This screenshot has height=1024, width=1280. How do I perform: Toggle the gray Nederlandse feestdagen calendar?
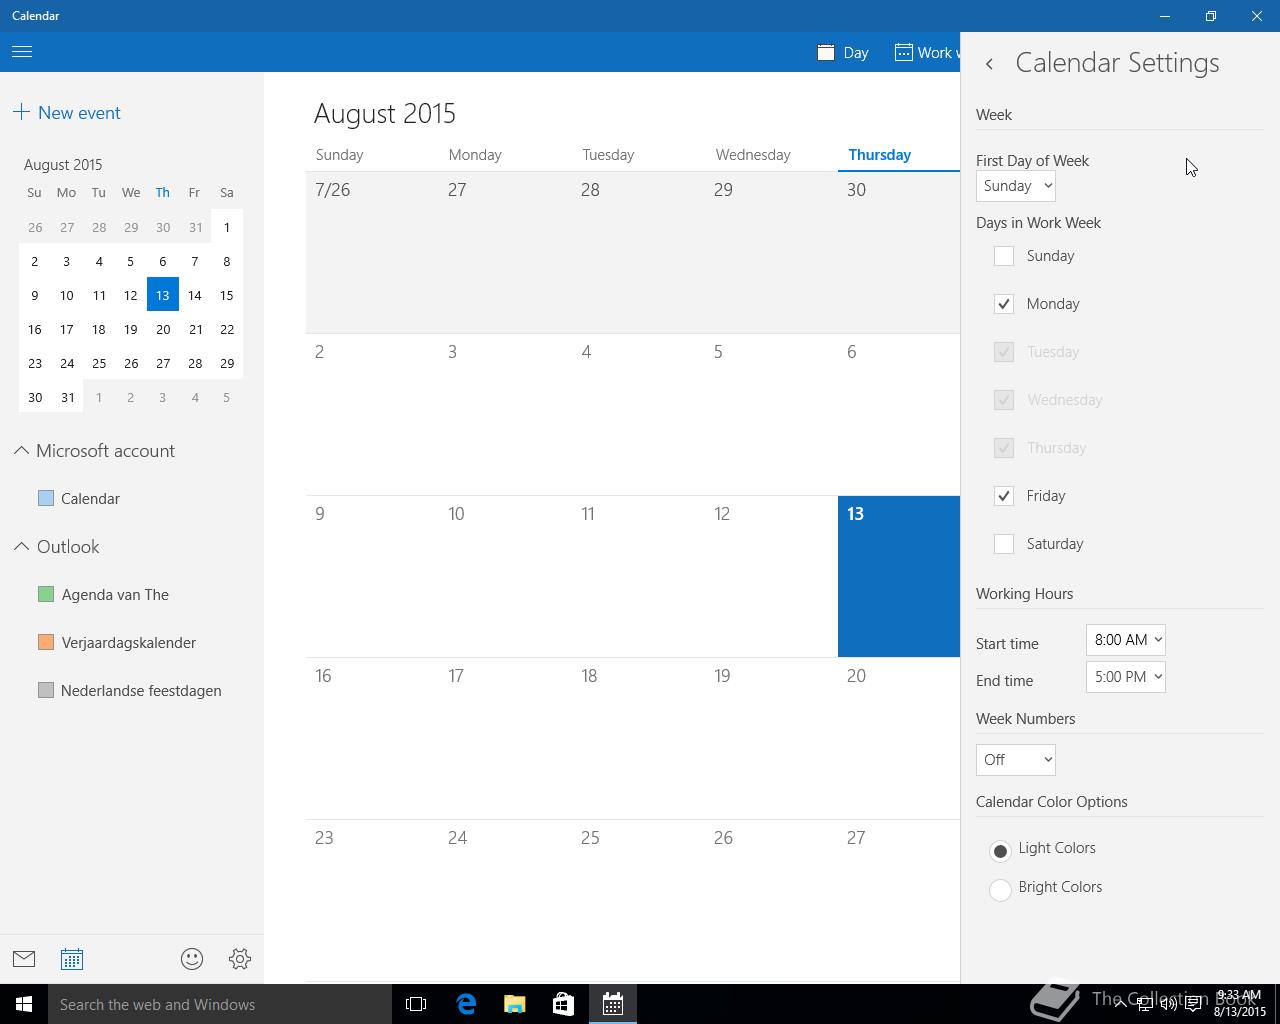(46, 690)
